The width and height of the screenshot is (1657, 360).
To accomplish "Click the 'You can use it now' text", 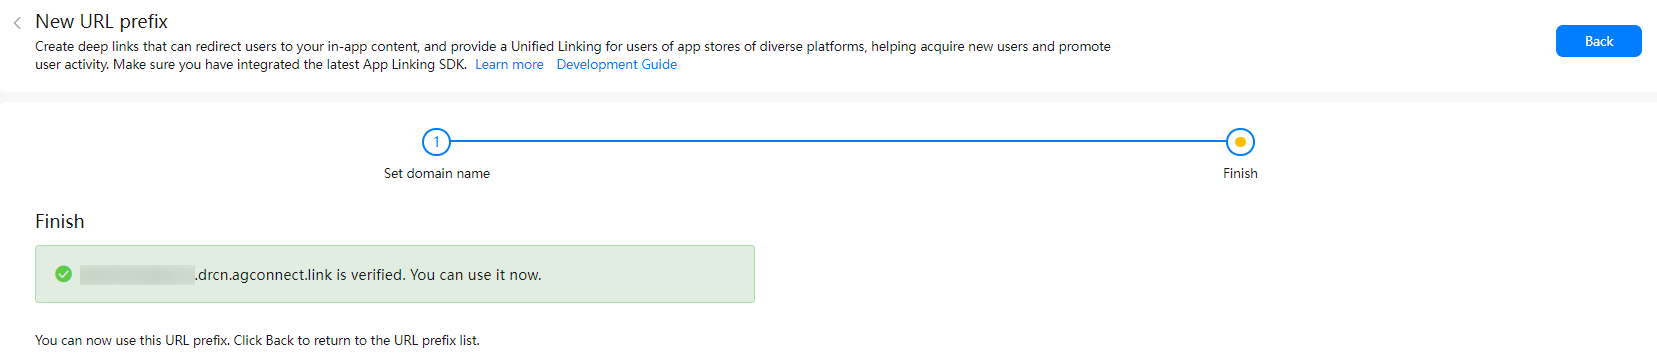I will (476, 274).
